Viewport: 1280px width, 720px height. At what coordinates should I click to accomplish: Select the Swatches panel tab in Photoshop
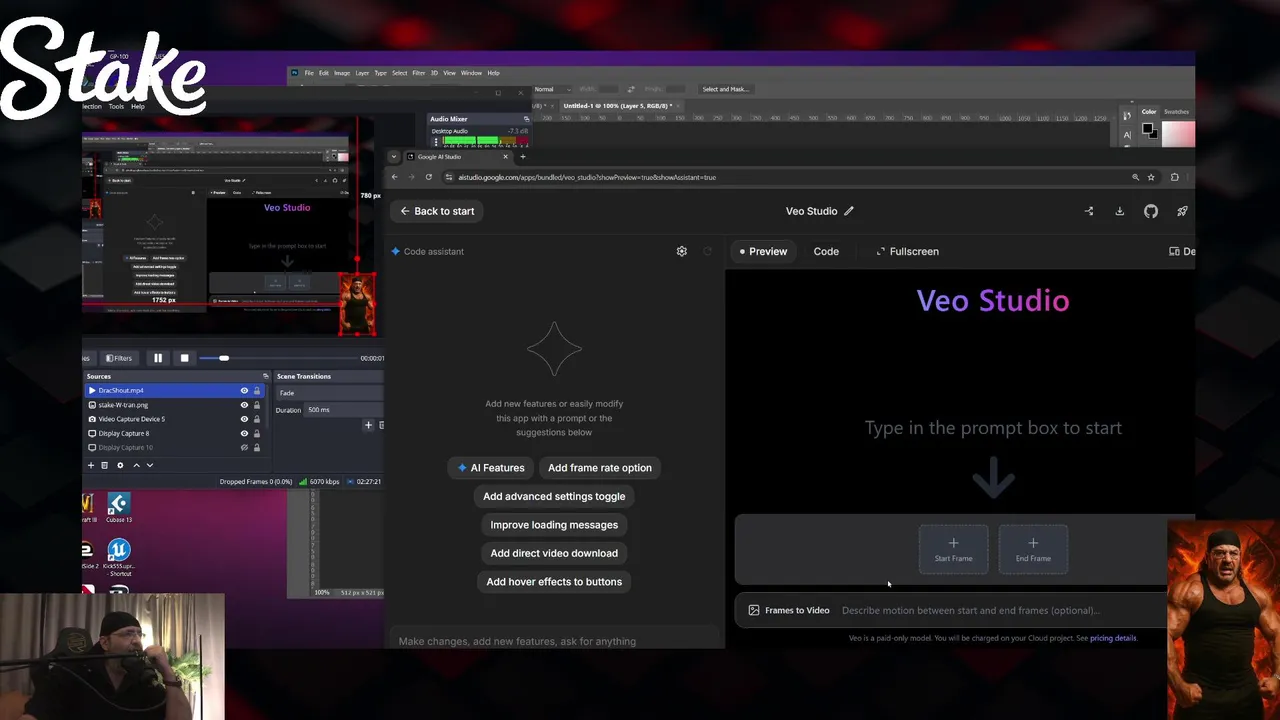tap(1177, 112)
